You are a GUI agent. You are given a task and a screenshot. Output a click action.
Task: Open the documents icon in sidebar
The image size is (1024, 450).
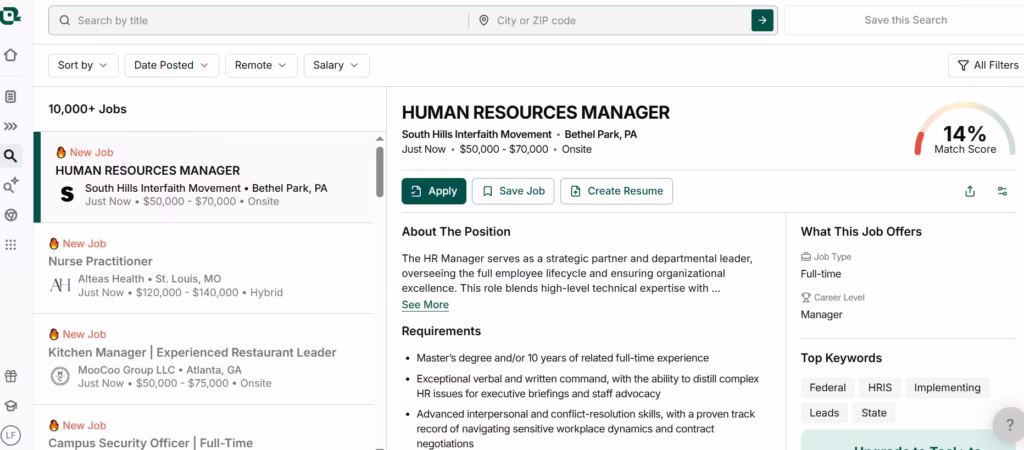click(x=10, y=97)
